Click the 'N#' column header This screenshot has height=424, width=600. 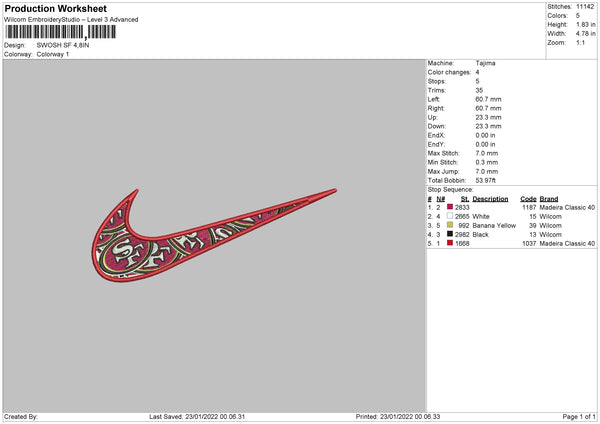(x=440, y=199)
